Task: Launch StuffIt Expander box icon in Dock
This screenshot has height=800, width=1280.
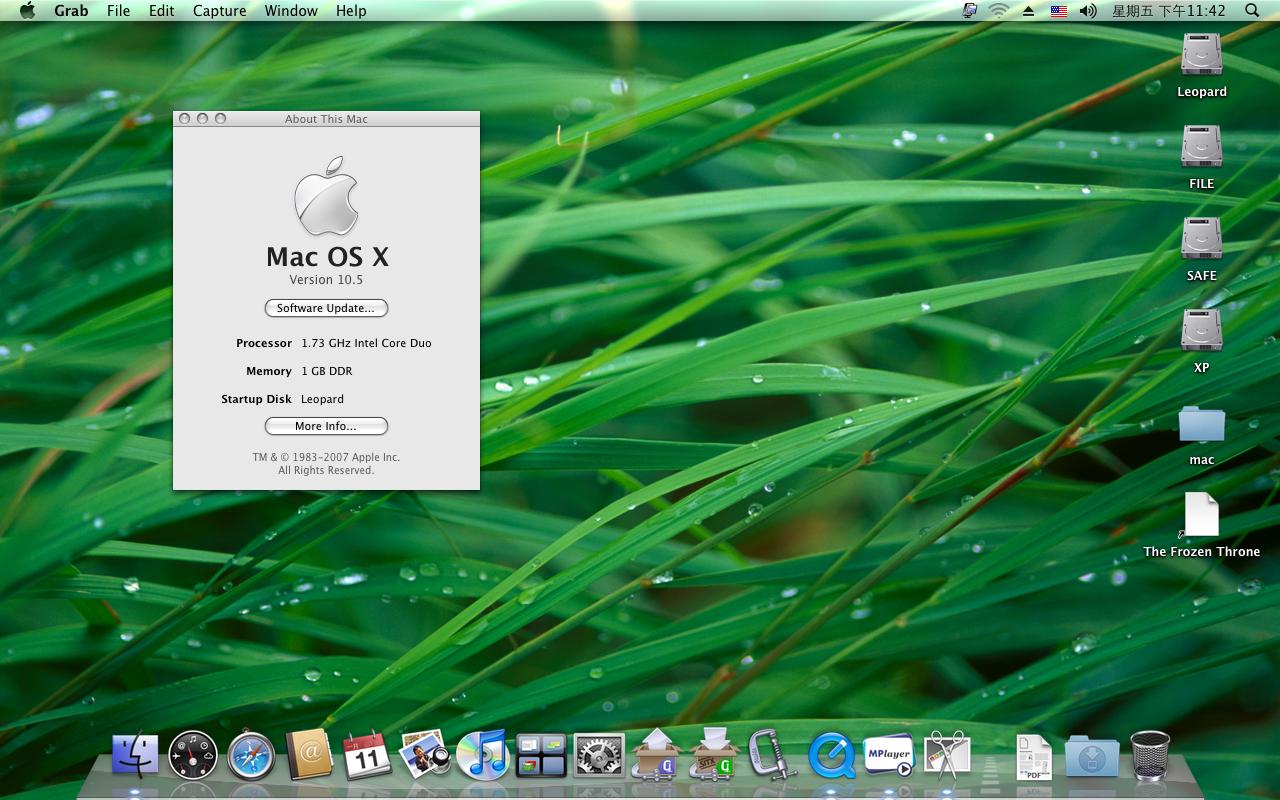Action: point(657,755)
